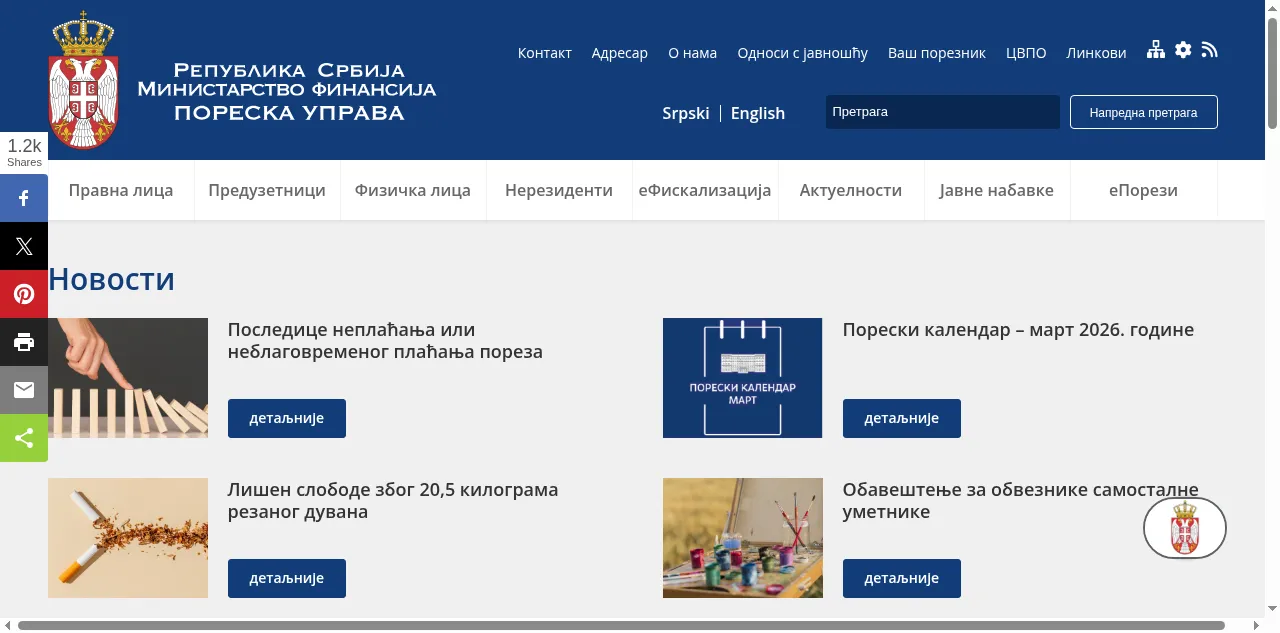Open the RSS feed icon

1210,50
